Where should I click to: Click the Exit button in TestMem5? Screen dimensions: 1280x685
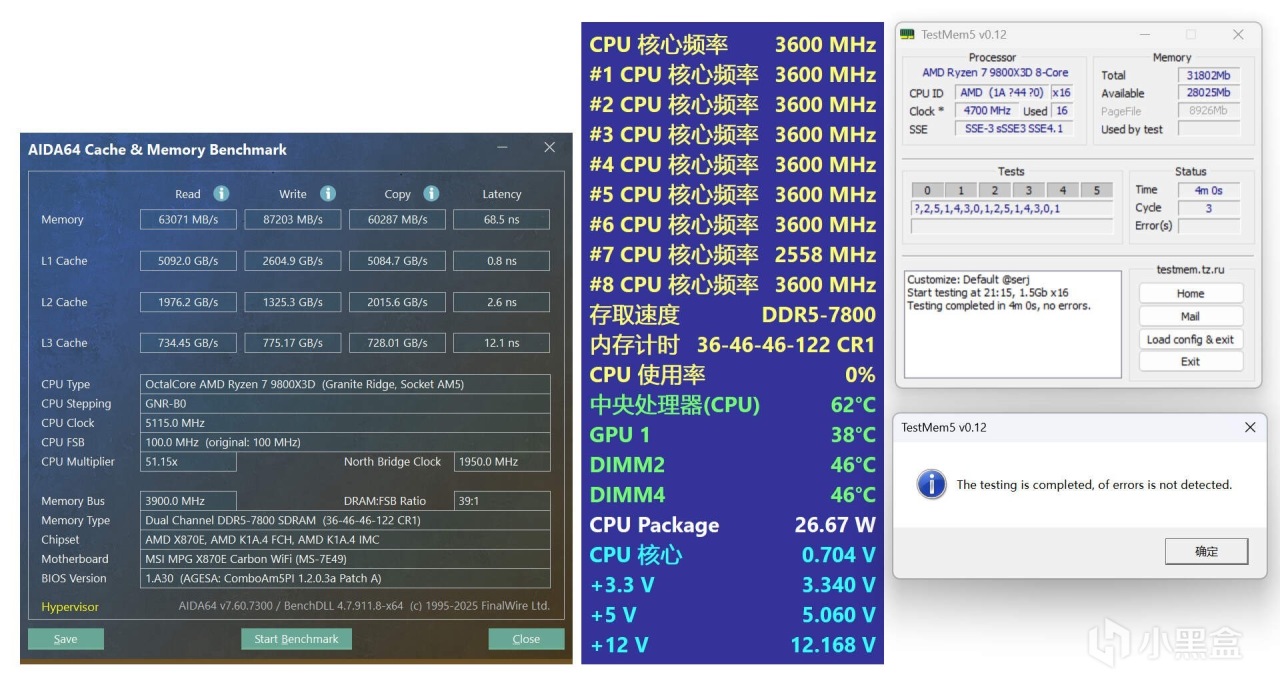(1190, 362)
